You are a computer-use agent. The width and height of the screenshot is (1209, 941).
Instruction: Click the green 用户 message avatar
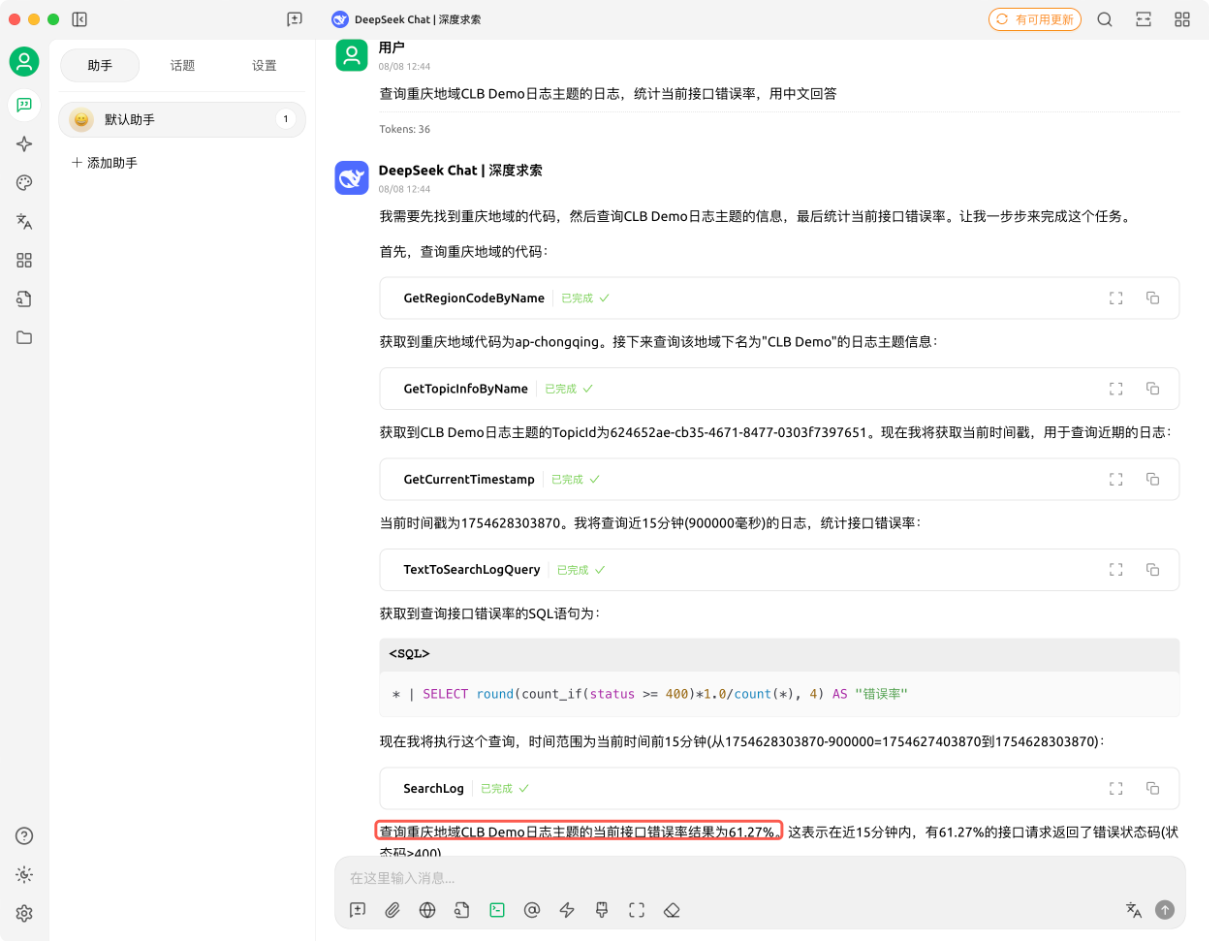click(352, 54)
